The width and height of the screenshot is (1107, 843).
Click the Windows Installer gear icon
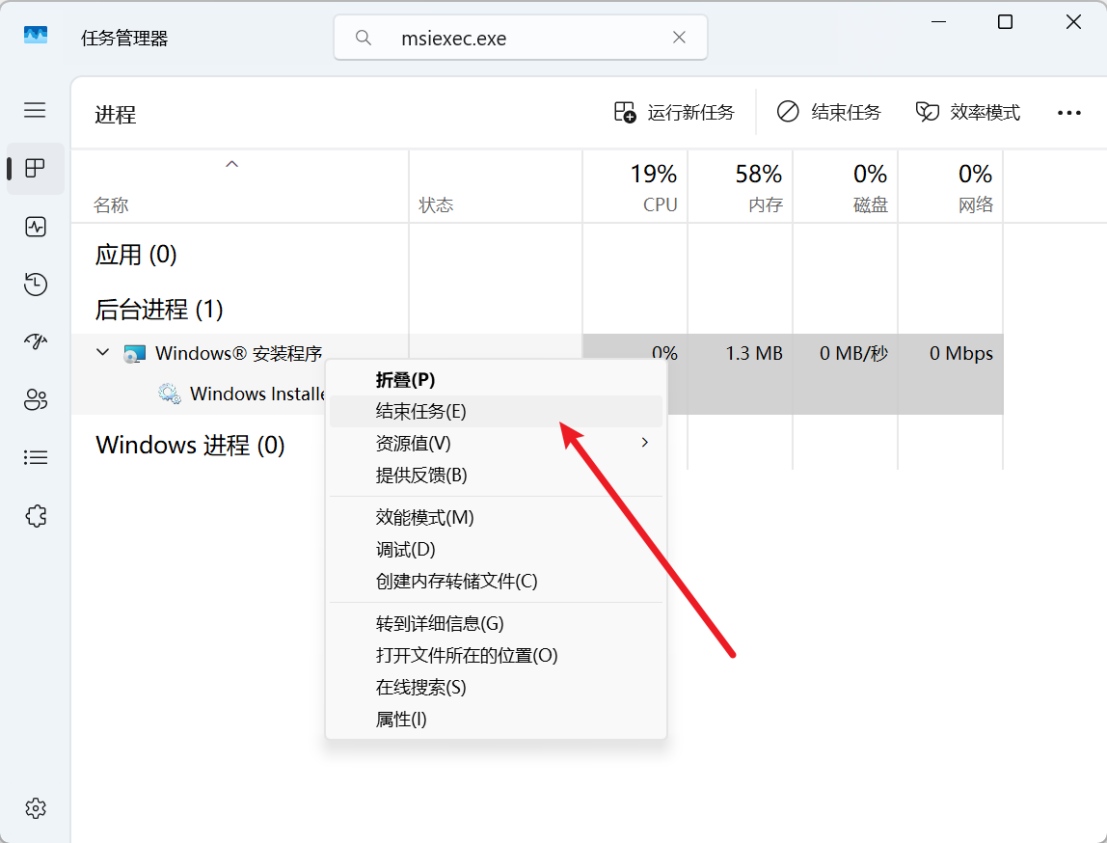point(169,393)
